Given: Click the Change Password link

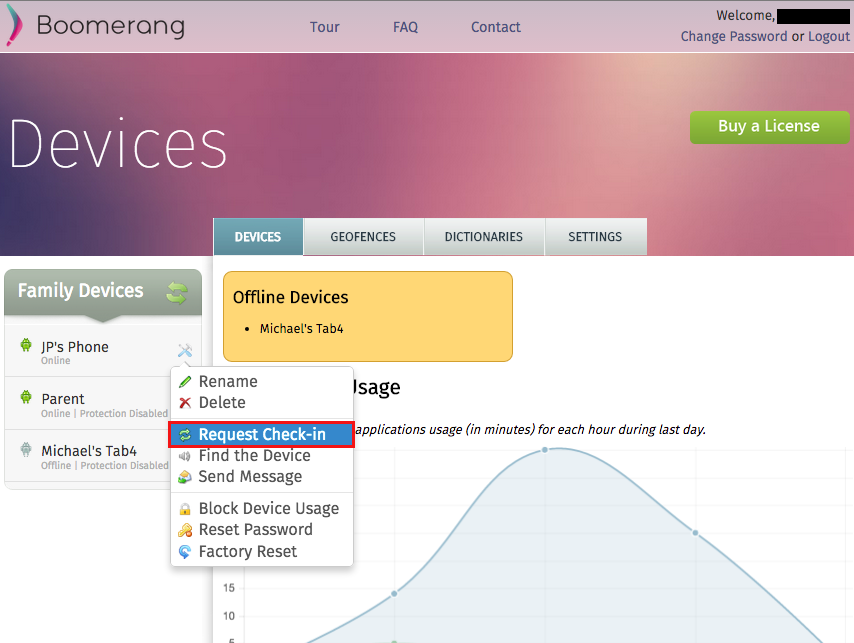Looking at the screenshot, I should pyautogui.click(x=734, y=36).
